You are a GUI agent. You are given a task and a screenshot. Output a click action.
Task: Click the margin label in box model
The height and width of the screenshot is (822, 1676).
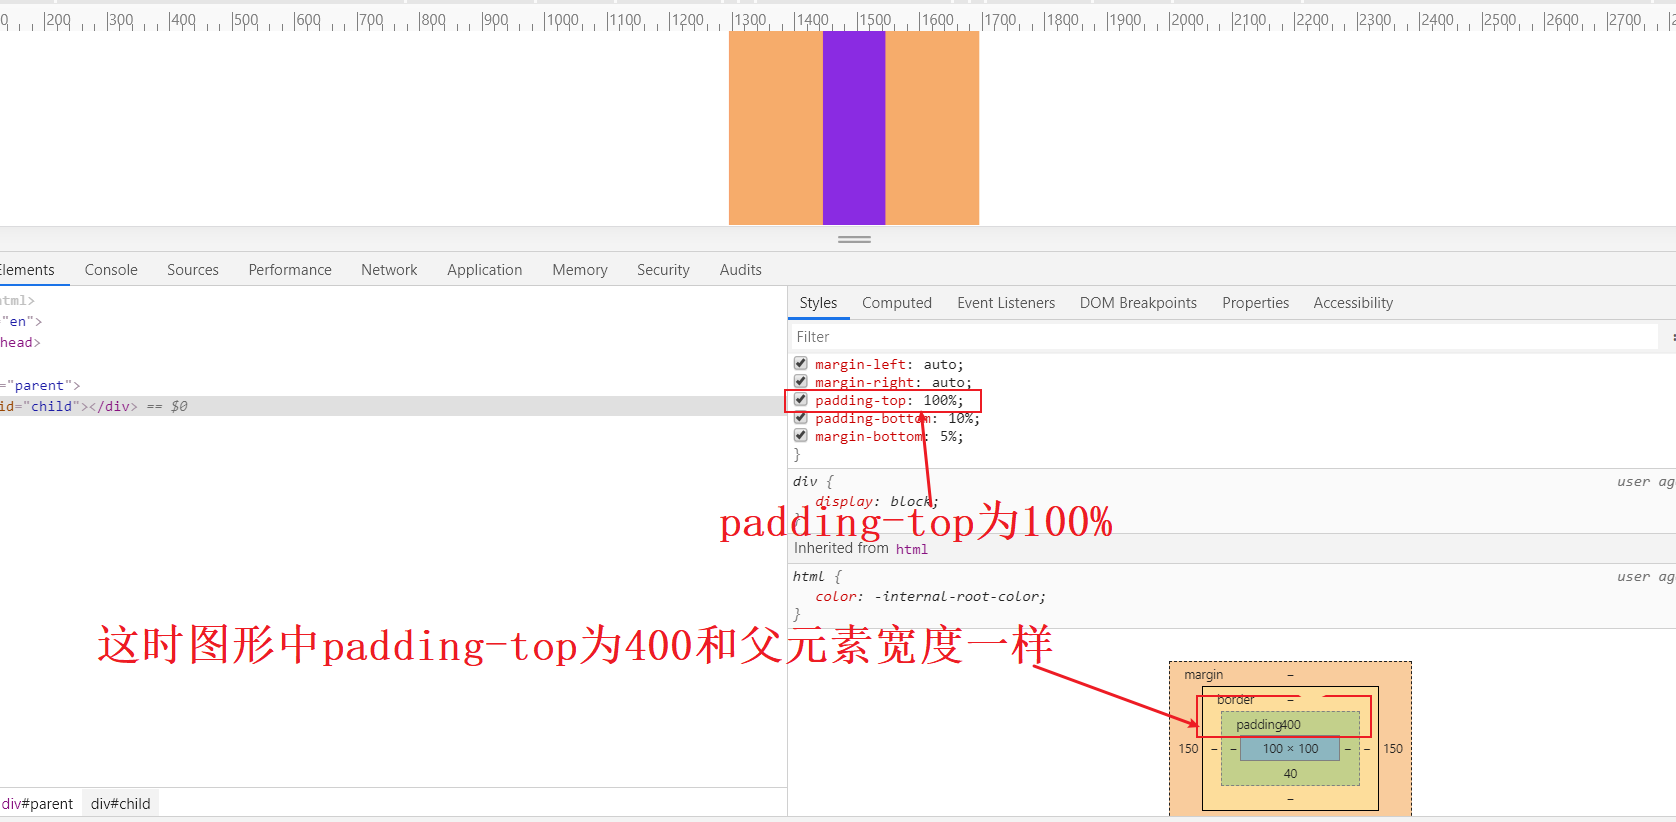point(1203,675)
